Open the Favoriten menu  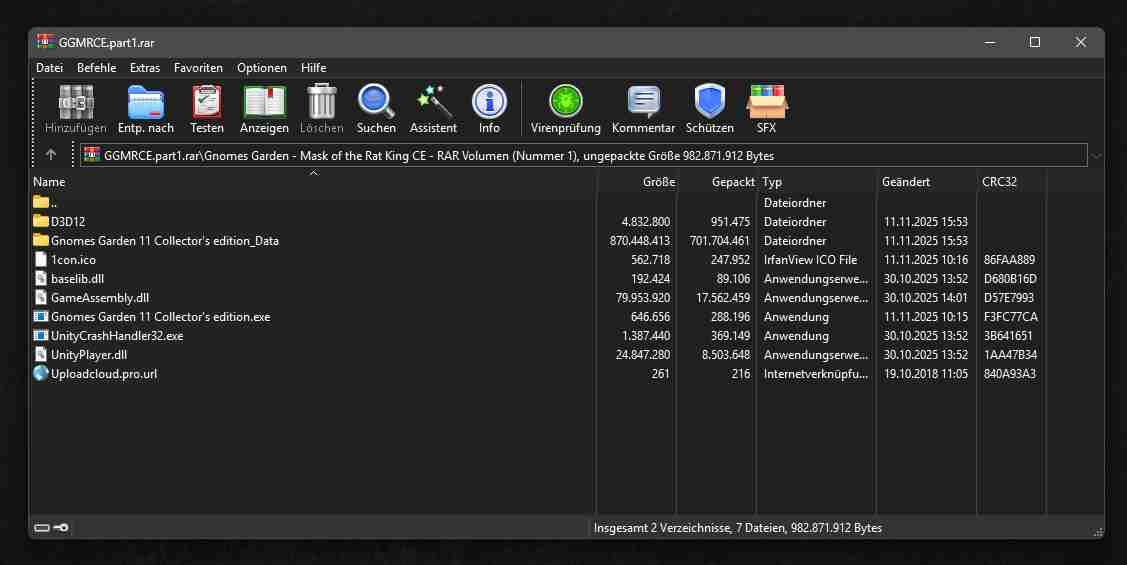(x=198, y=68)
